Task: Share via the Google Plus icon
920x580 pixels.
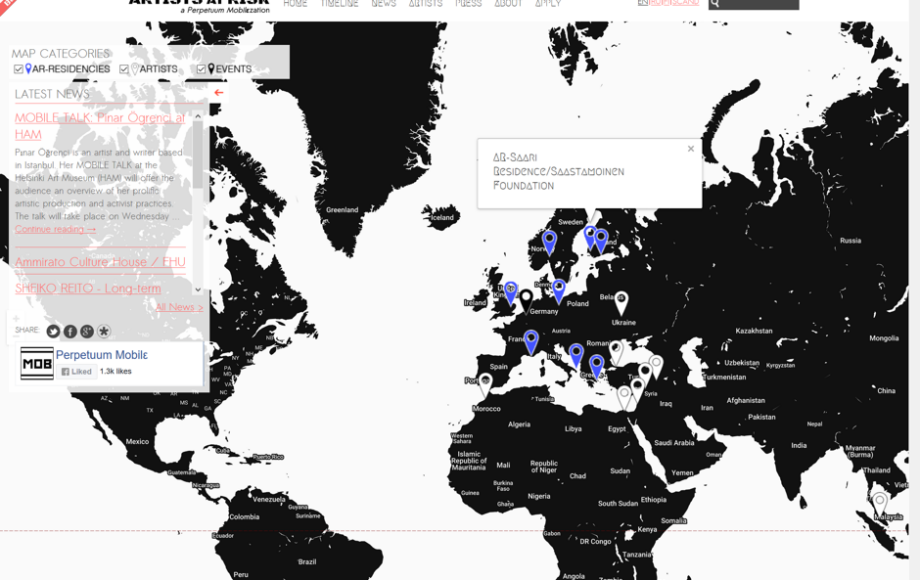Action: pos(87,331)
